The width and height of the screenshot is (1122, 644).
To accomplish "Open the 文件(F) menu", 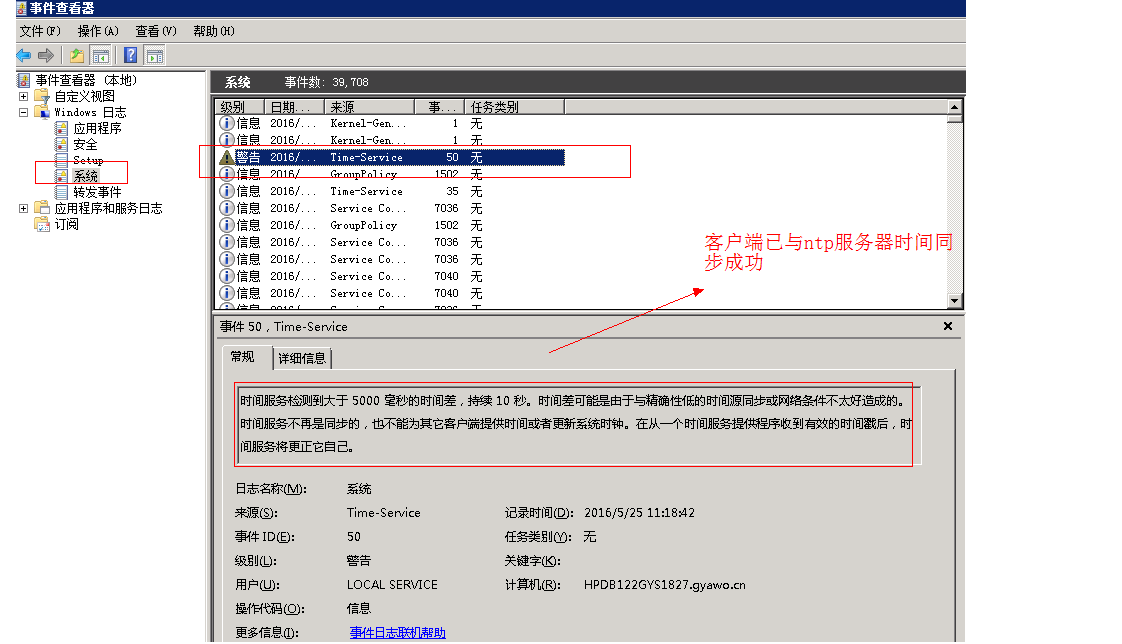I will (40, 31).
